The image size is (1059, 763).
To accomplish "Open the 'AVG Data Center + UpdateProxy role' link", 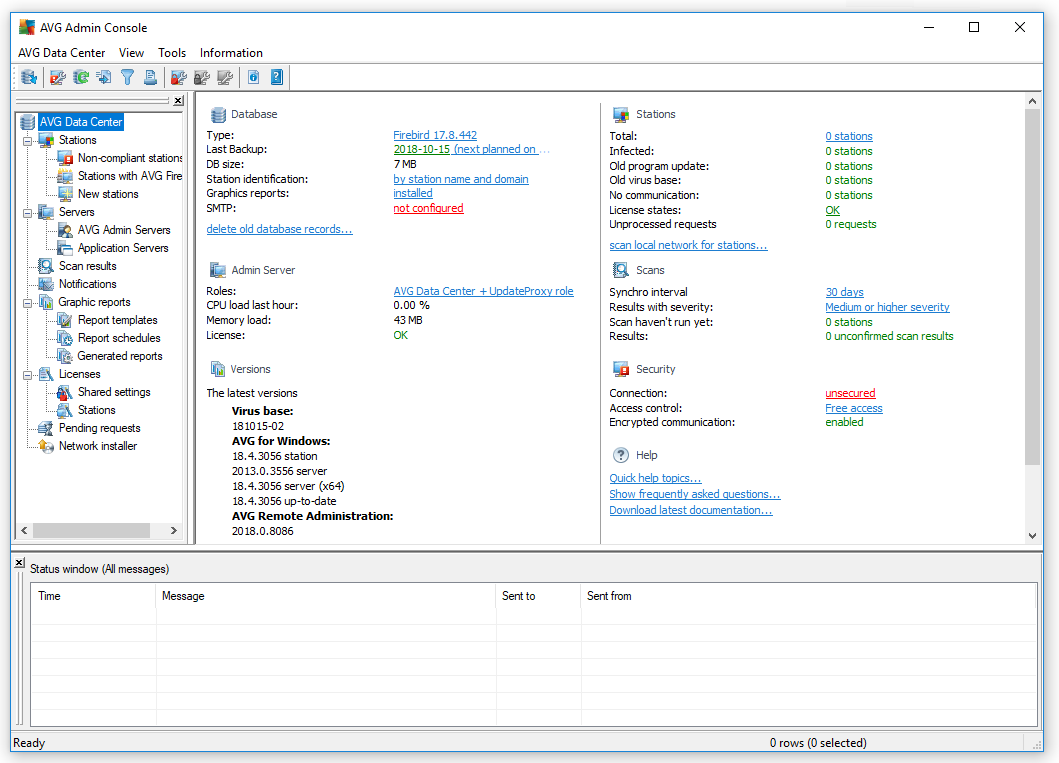I will pos(483,291).
